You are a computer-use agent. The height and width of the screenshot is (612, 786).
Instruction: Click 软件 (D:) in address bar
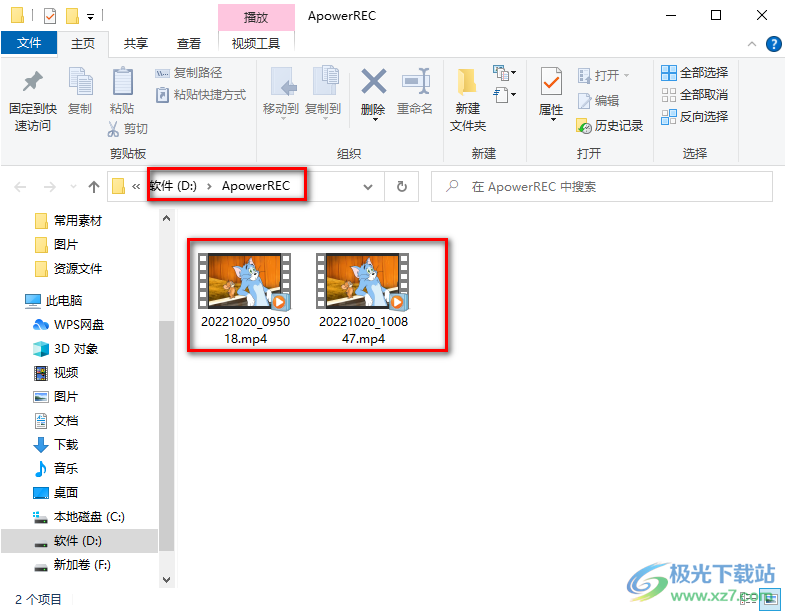pos(173,186)
